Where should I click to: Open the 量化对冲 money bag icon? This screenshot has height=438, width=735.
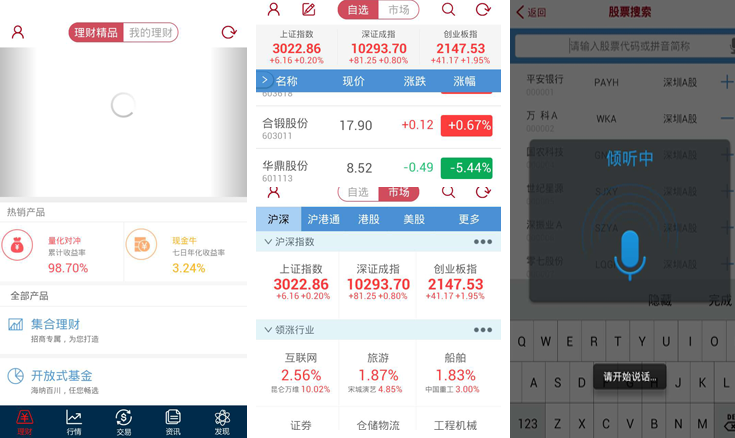point(17,245)
